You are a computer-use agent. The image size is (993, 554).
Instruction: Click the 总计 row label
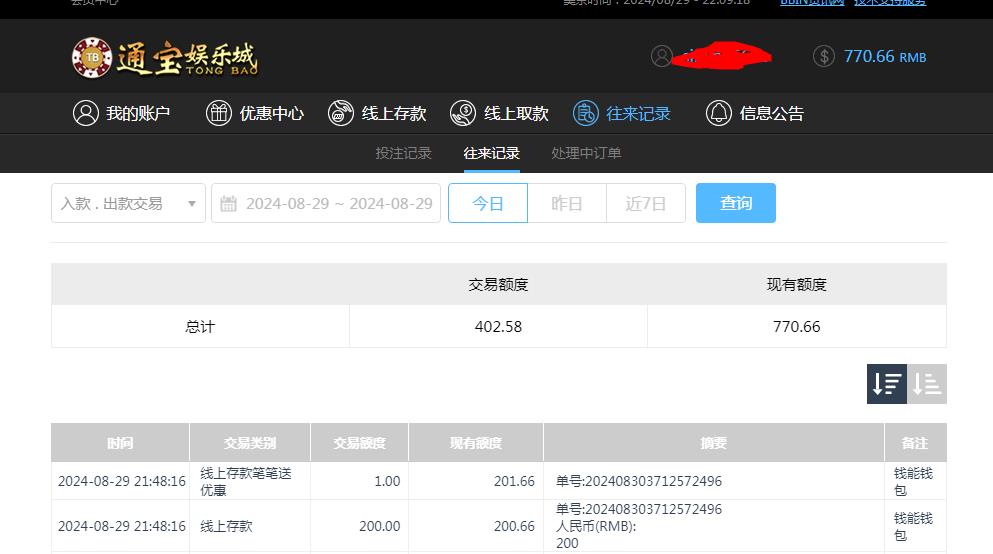coord(200,327)
